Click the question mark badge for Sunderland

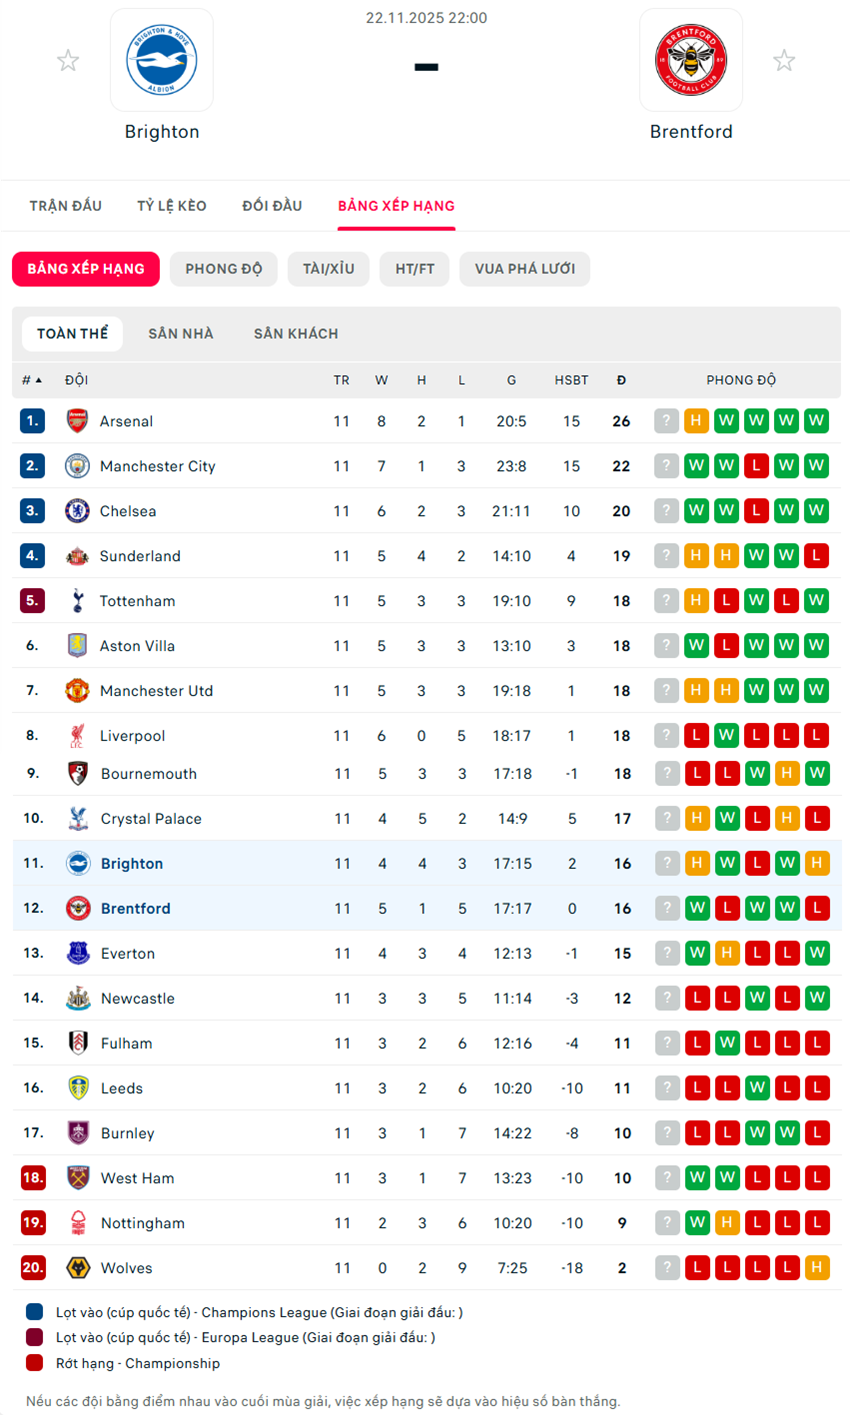point(667,556)
